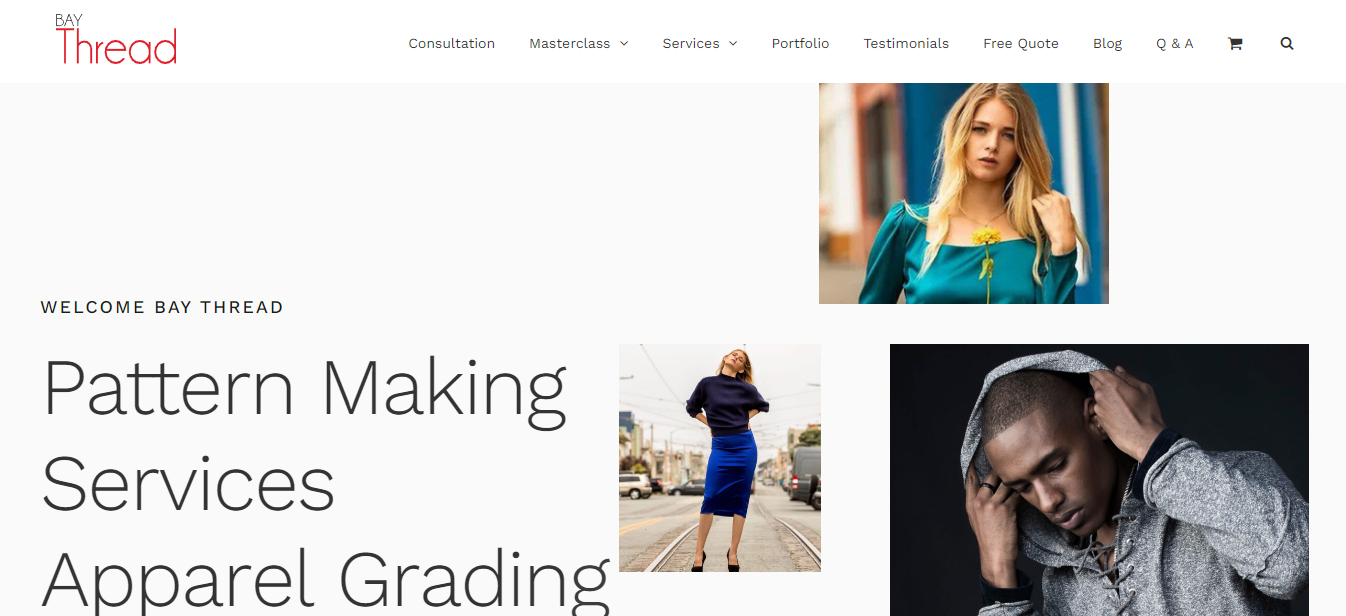The image size is (1346, 616).
Task: Open the Q & A page
Action: pos(1175,44)
